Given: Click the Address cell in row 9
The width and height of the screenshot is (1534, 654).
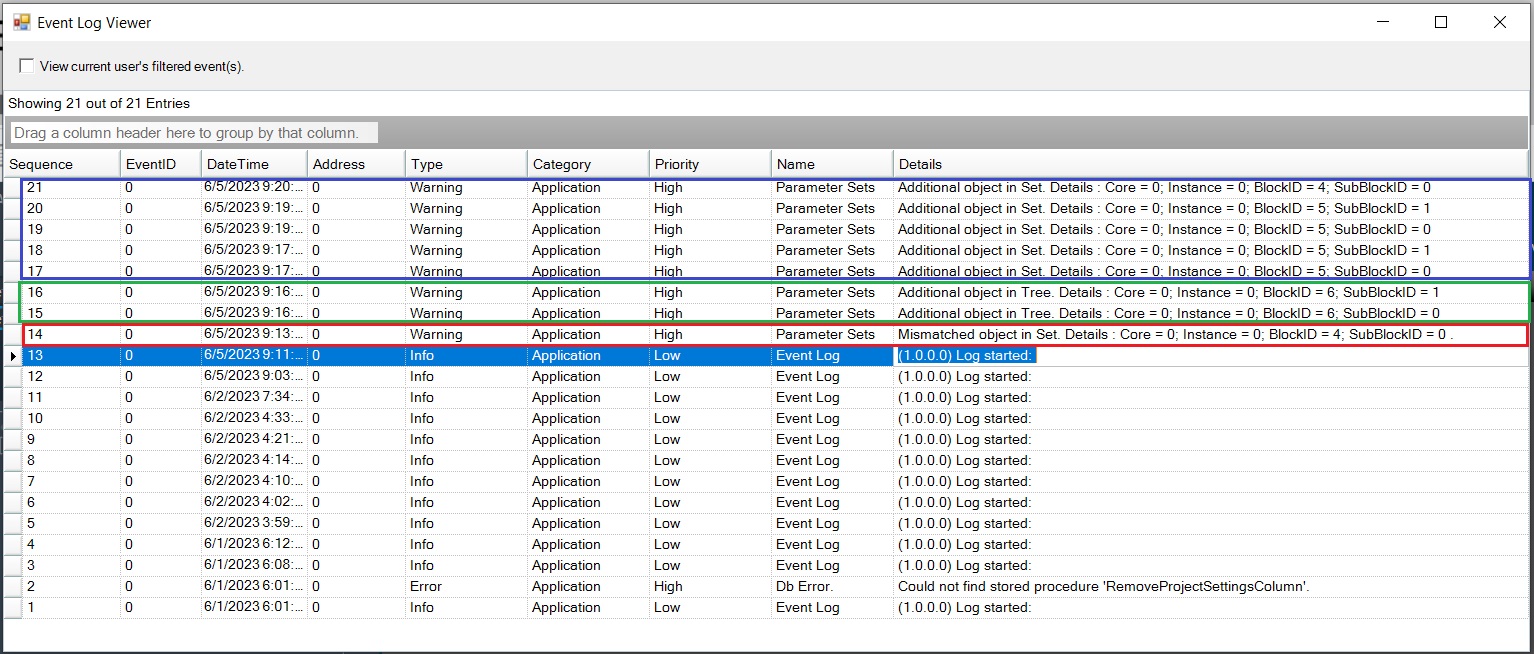Looking at the screenshot, I should tap(356, 439).
